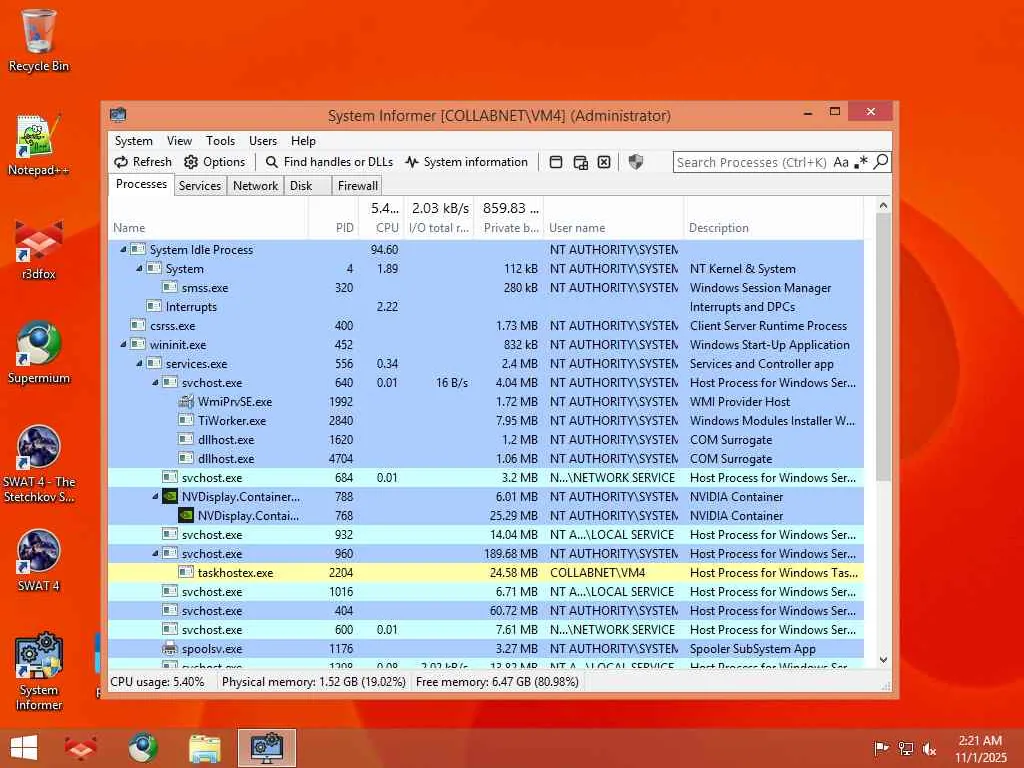The image size is (1024, 768).
Task: Focus the Search Processes field
Action: pyautogui.click(x=752, y=162)
